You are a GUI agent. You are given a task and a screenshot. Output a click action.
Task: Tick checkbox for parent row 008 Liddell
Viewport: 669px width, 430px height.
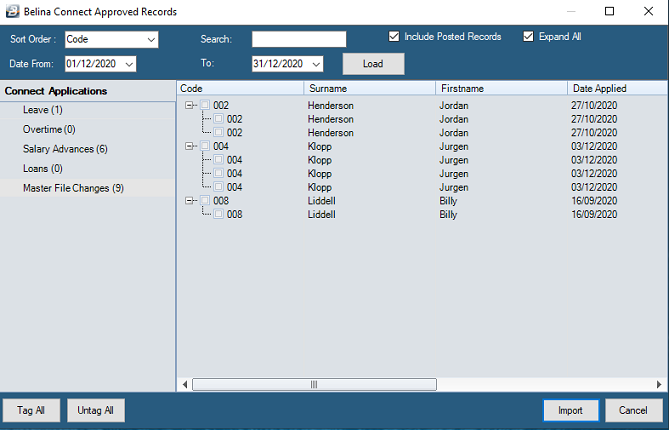[x=205, y=200]
